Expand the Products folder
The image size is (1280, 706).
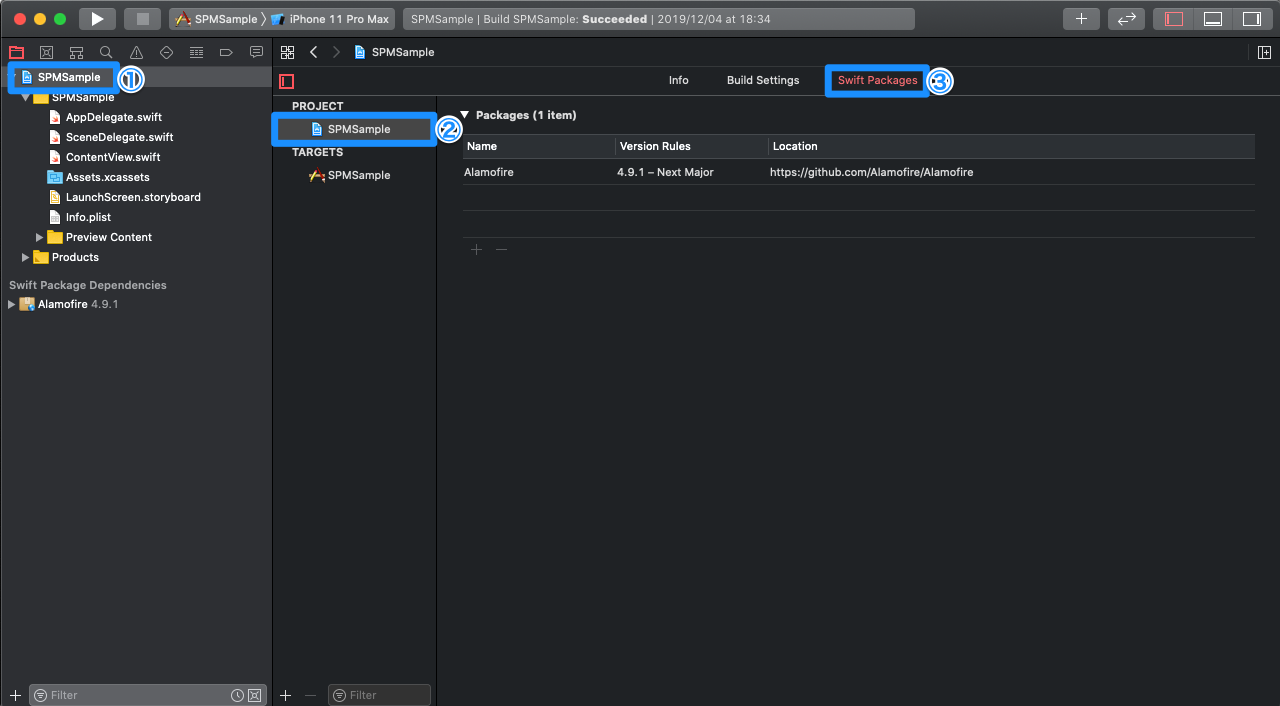tap(26, 257)
